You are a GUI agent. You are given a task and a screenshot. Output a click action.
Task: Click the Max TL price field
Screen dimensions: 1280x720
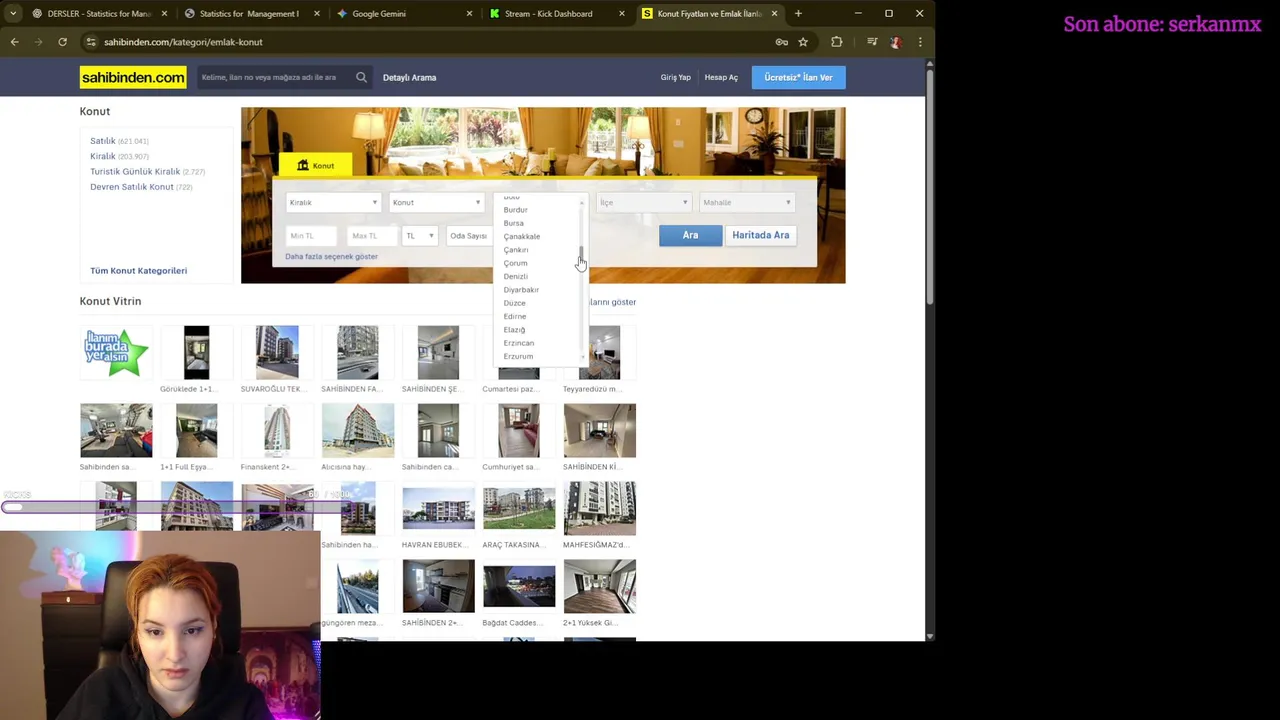coord(372,236)
